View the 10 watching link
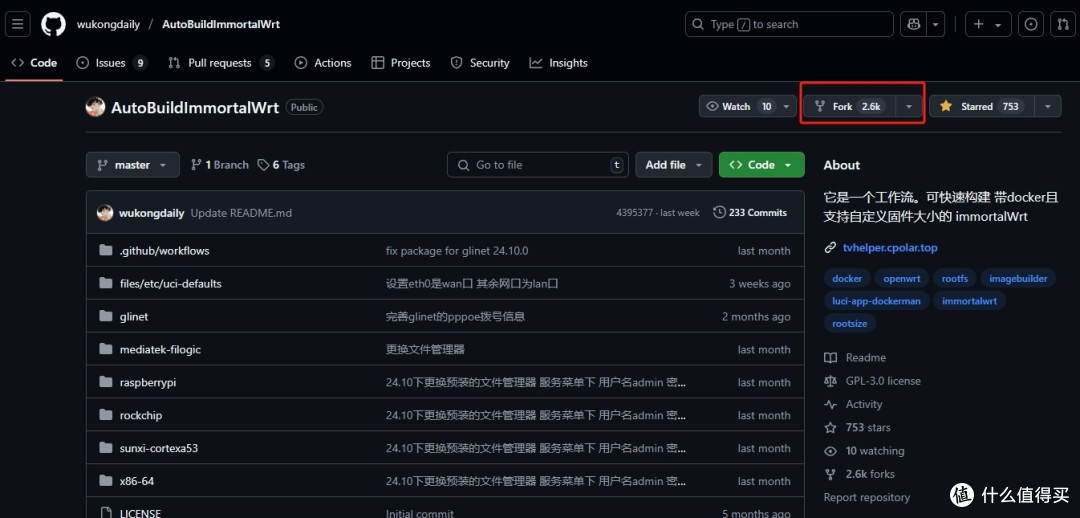Image resolution: width=1080 pixels, height=518 pixels. click(x=864, y=451)
